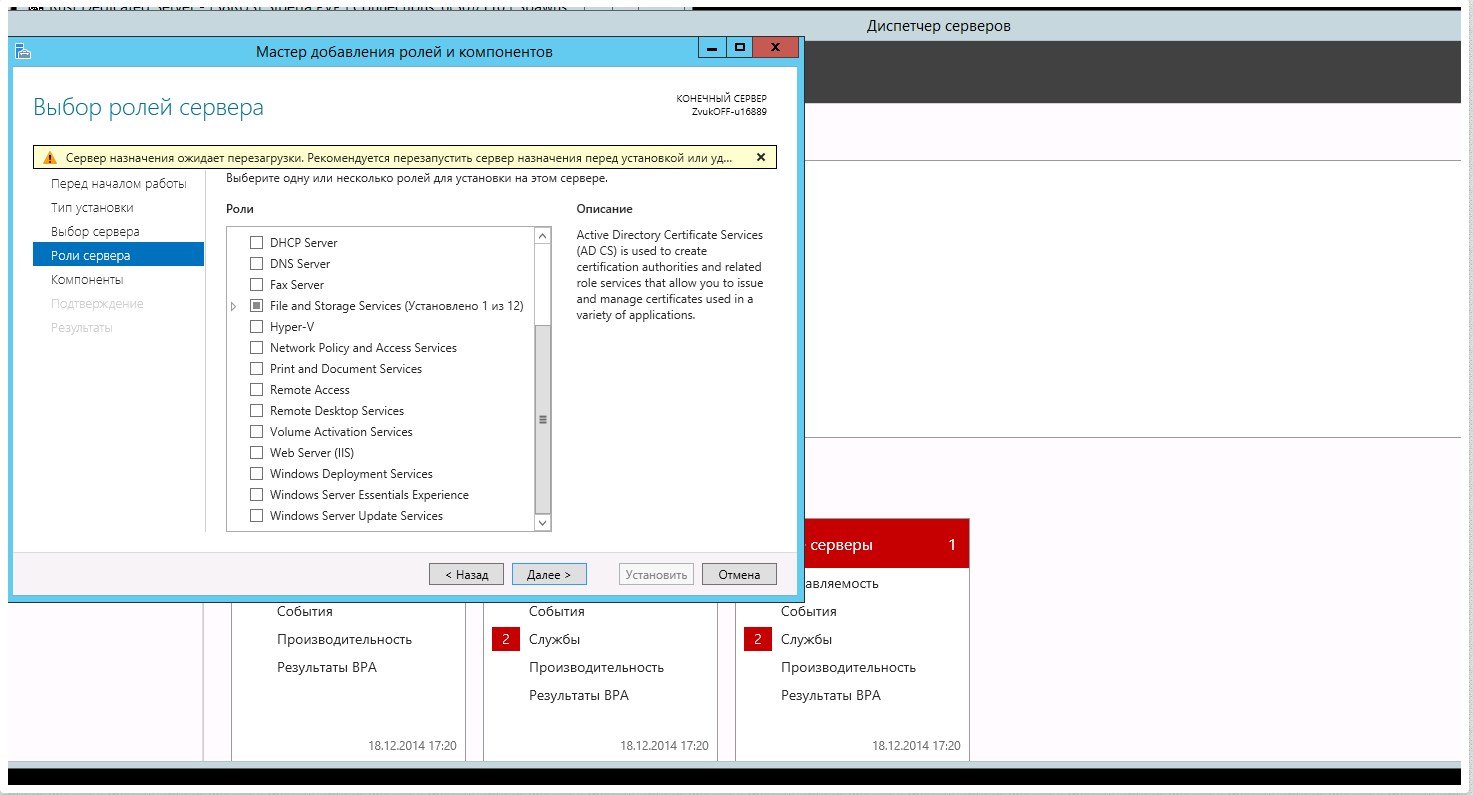Tick the DHCP Server role checkbox
Image resolution: width=1473 pixels, height=795 pixels.
pos(257,243)
